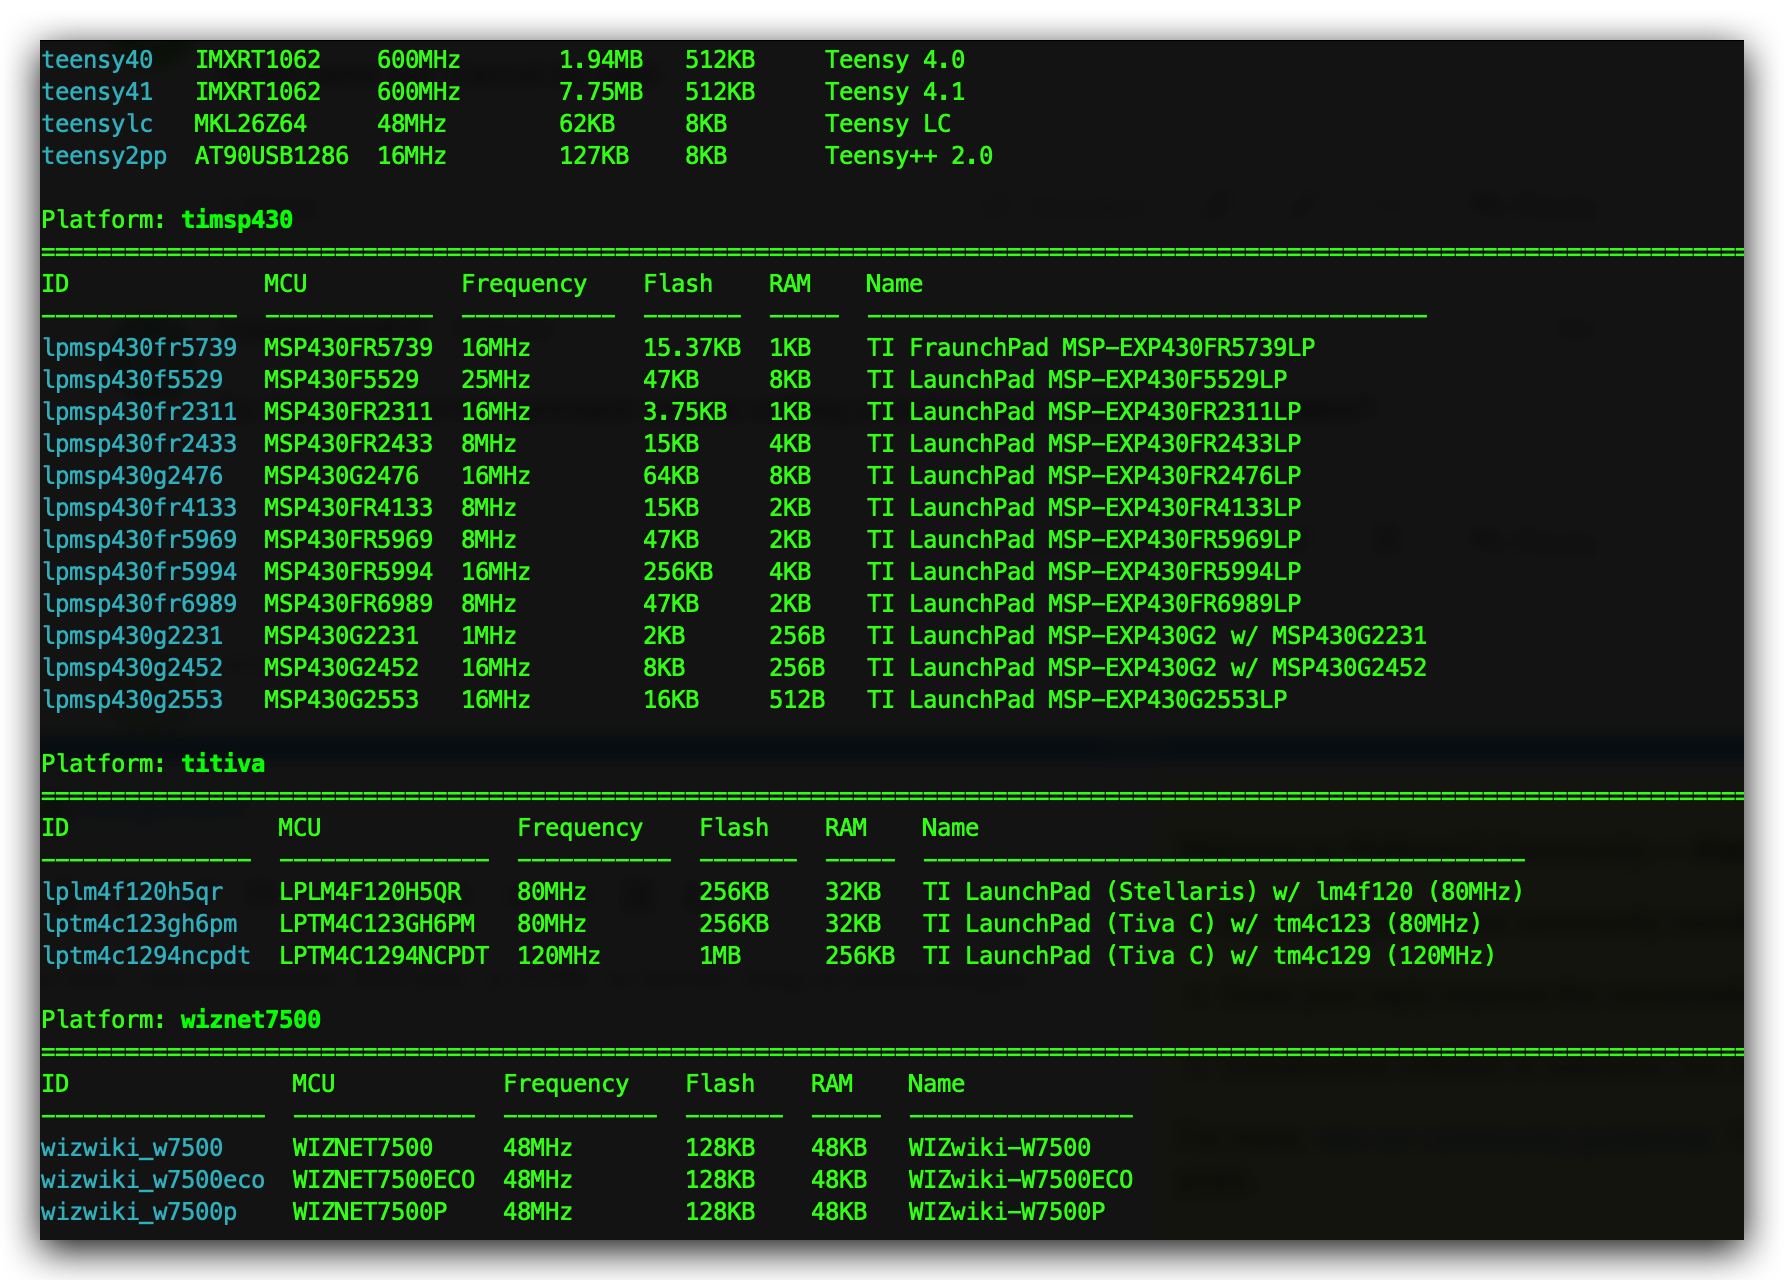Click the 7.75MB flash value

click(x=601, y=92)
